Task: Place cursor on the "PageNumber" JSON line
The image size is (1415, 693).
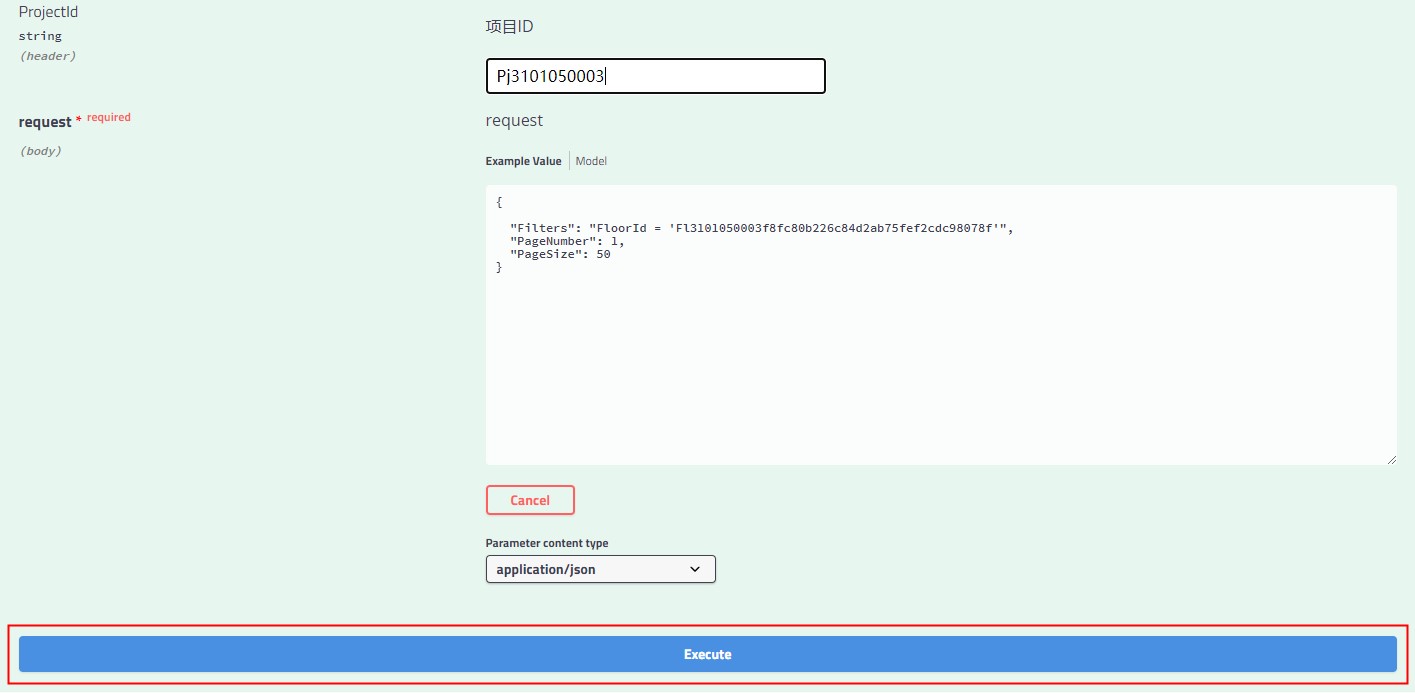Action: pos(566,241)
